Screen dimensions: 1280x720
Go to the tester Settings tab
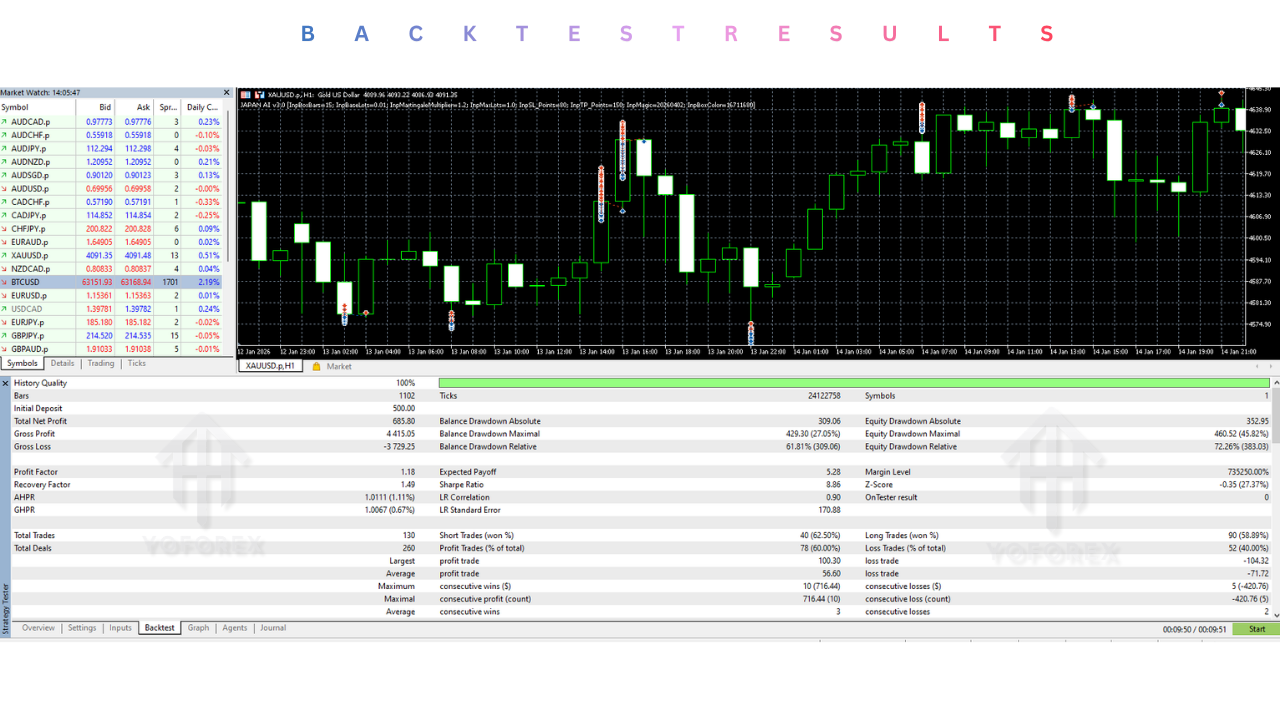(x=82, y=628)
